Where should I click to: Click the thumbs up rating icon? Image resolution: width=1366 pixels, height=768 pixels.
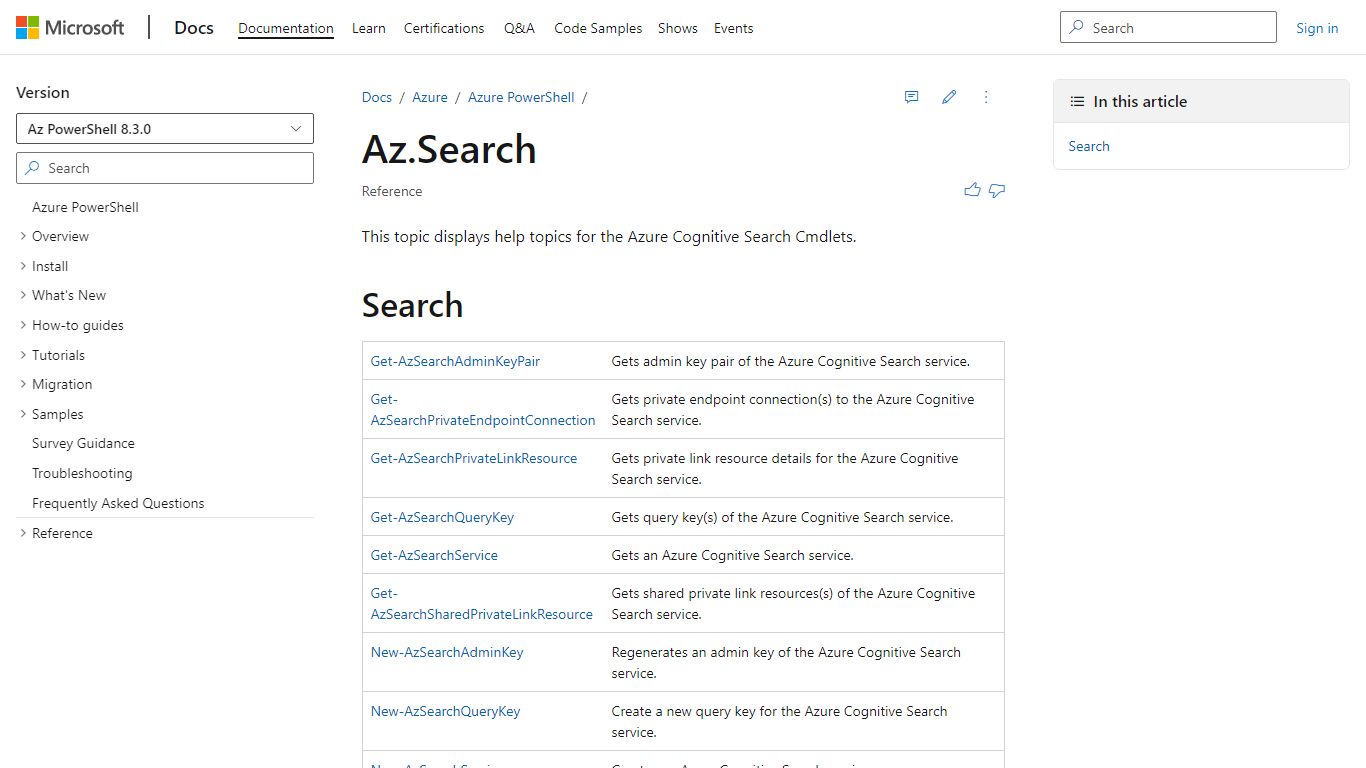coord(972,190)
